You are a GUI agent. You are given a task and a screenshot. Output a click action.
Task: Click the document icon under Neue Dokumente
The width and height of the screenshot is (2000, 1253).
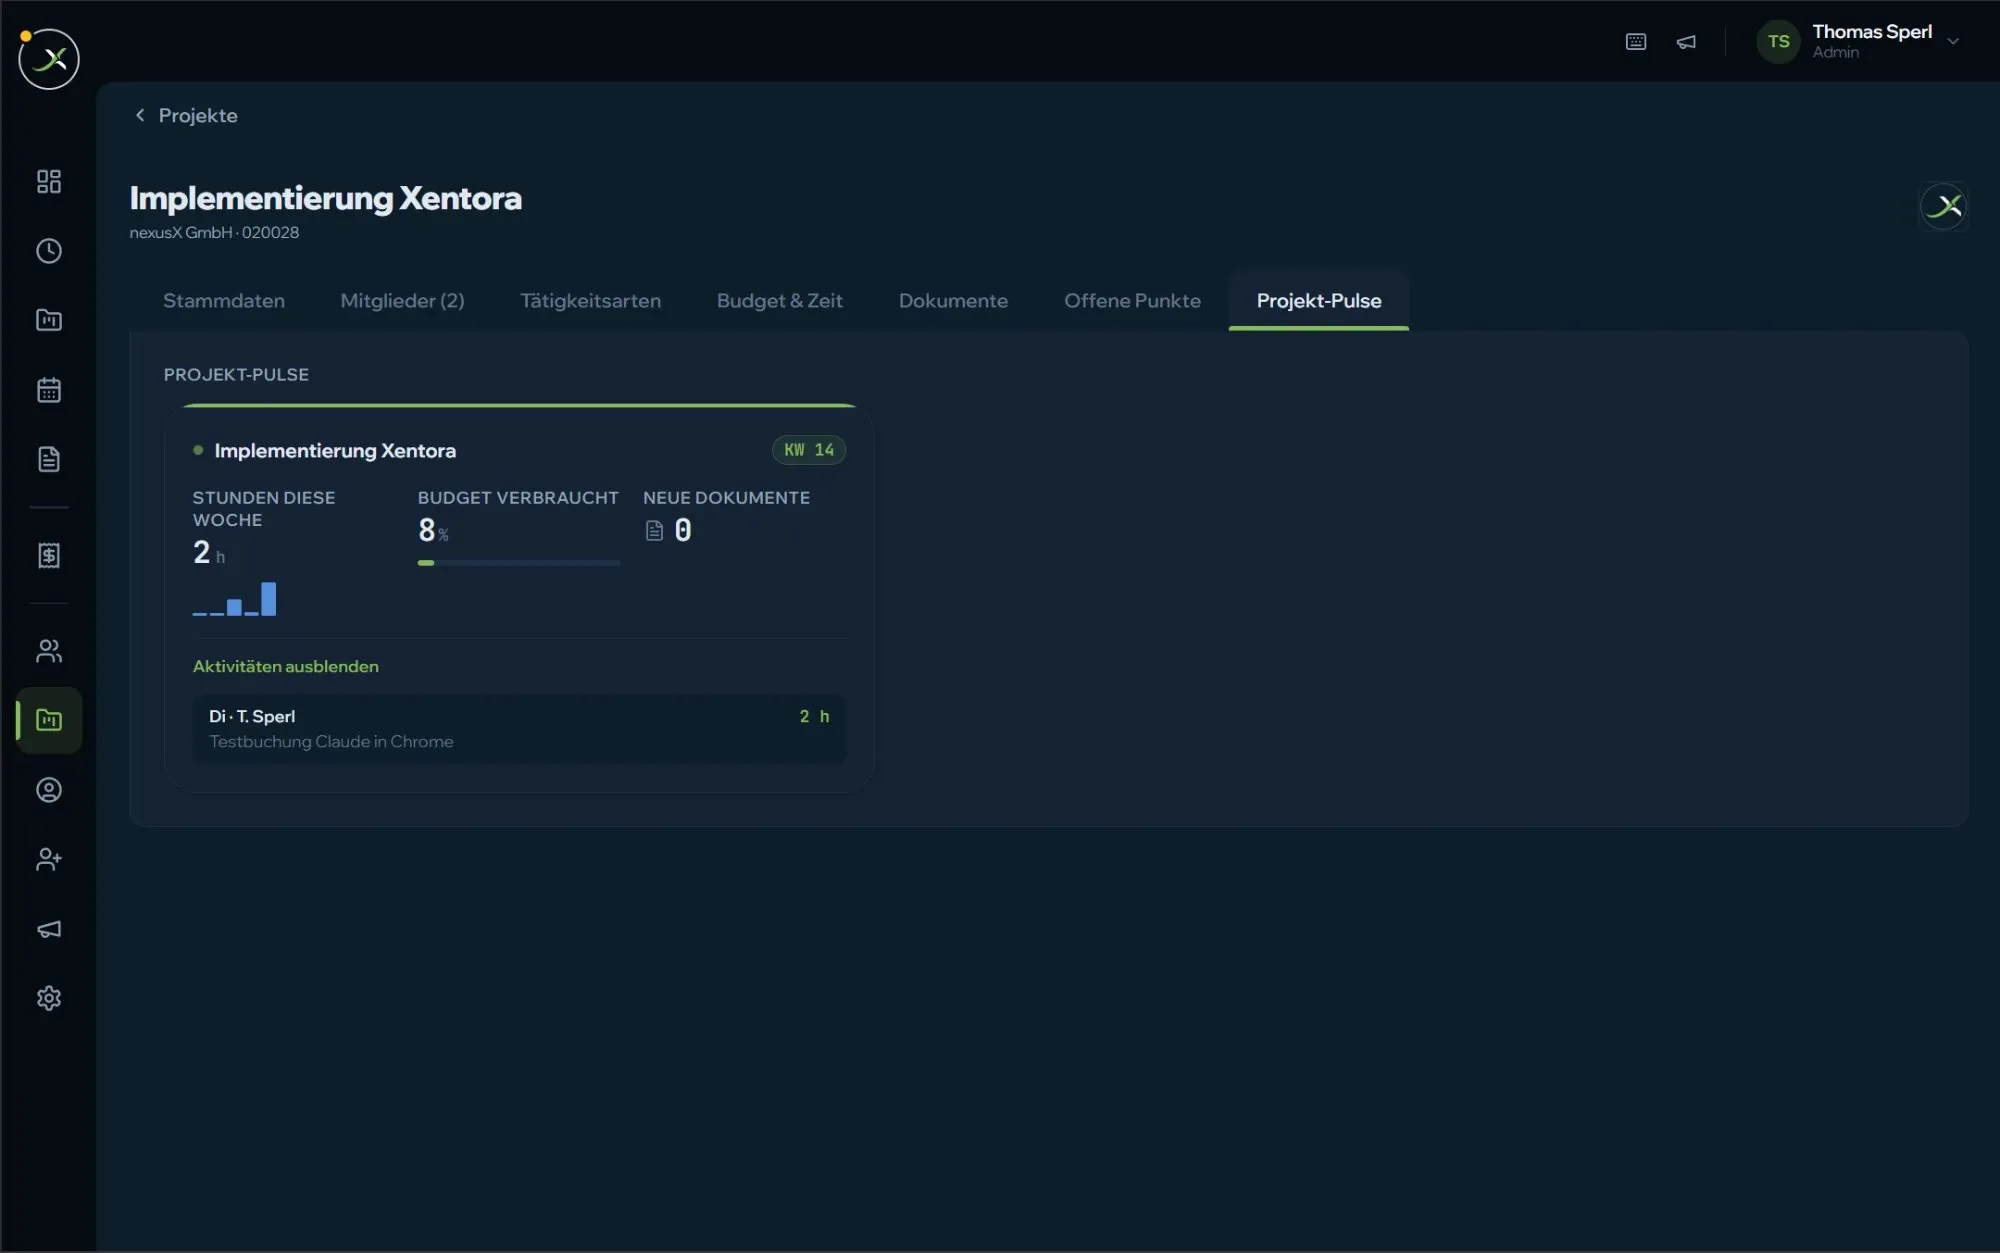pos(654,531)
